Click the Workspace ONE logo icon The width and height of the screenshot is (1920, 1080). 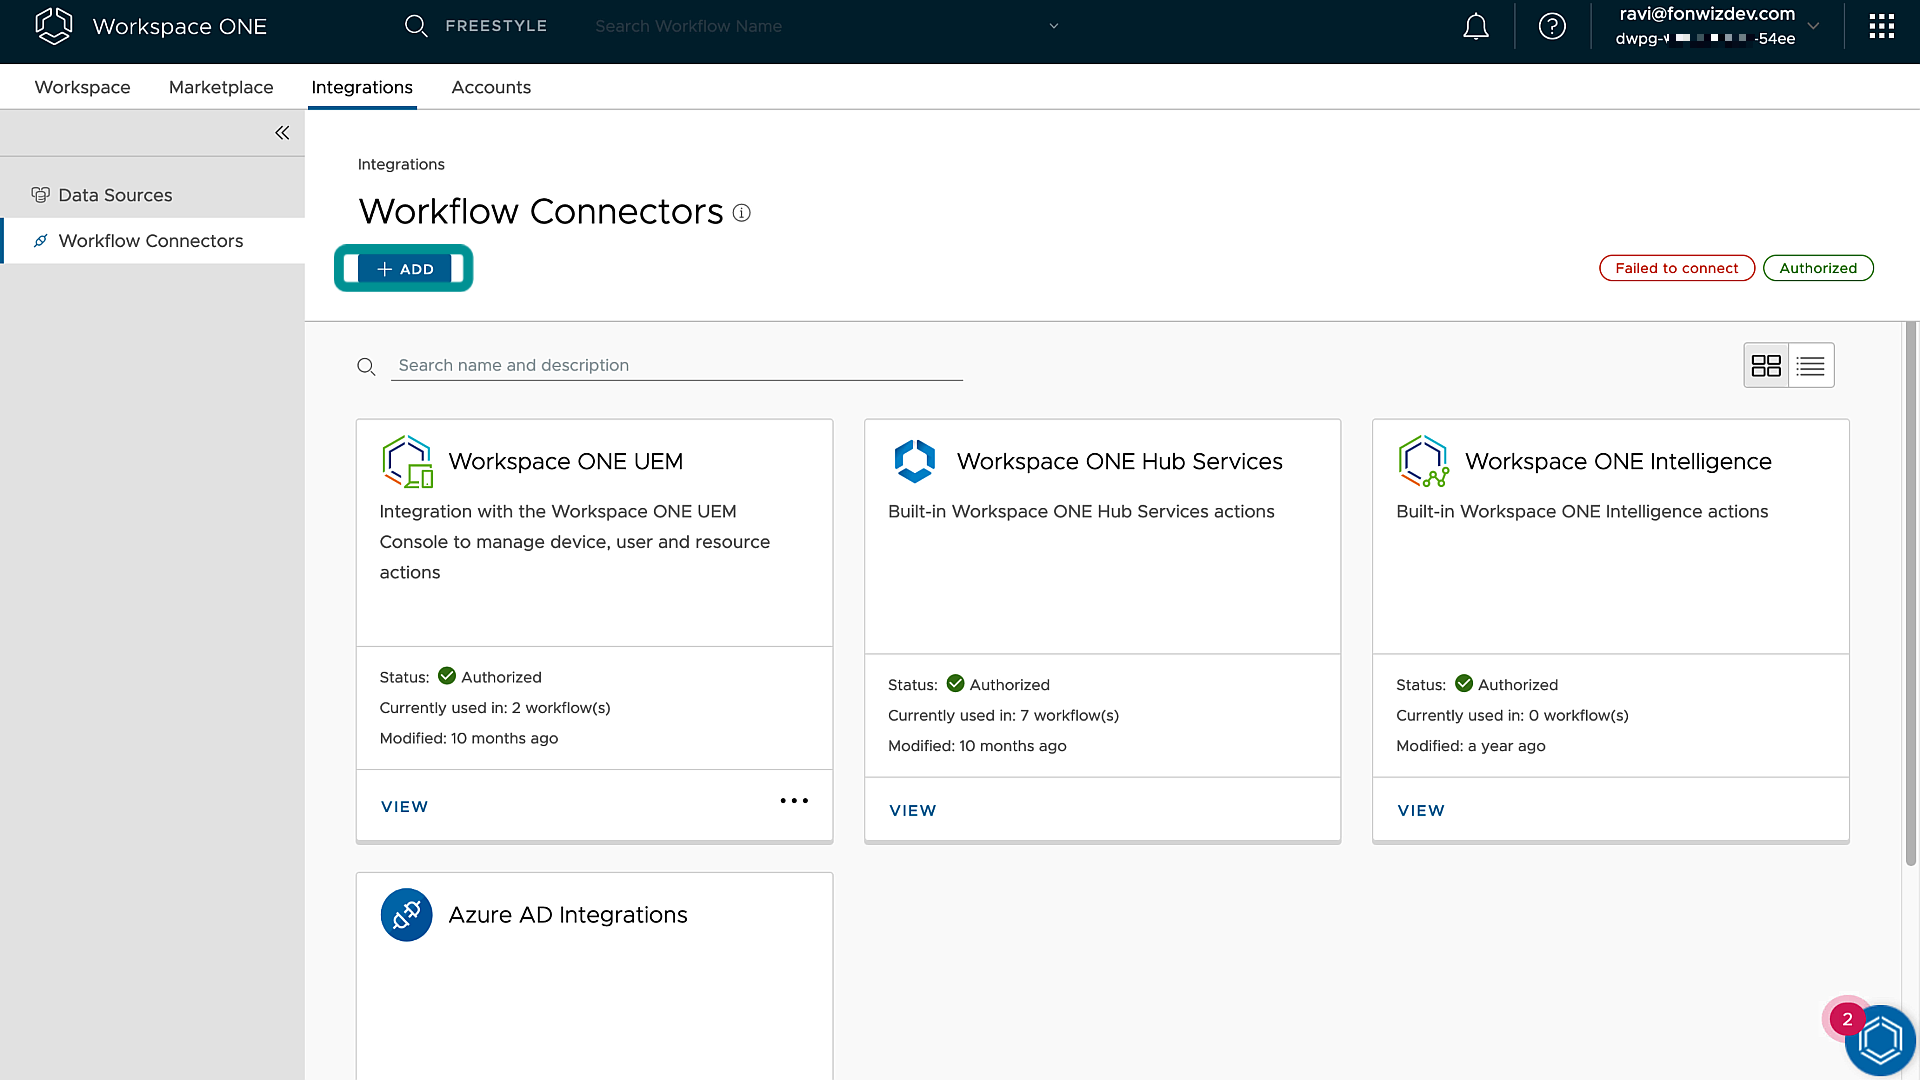tap(54, 26)
